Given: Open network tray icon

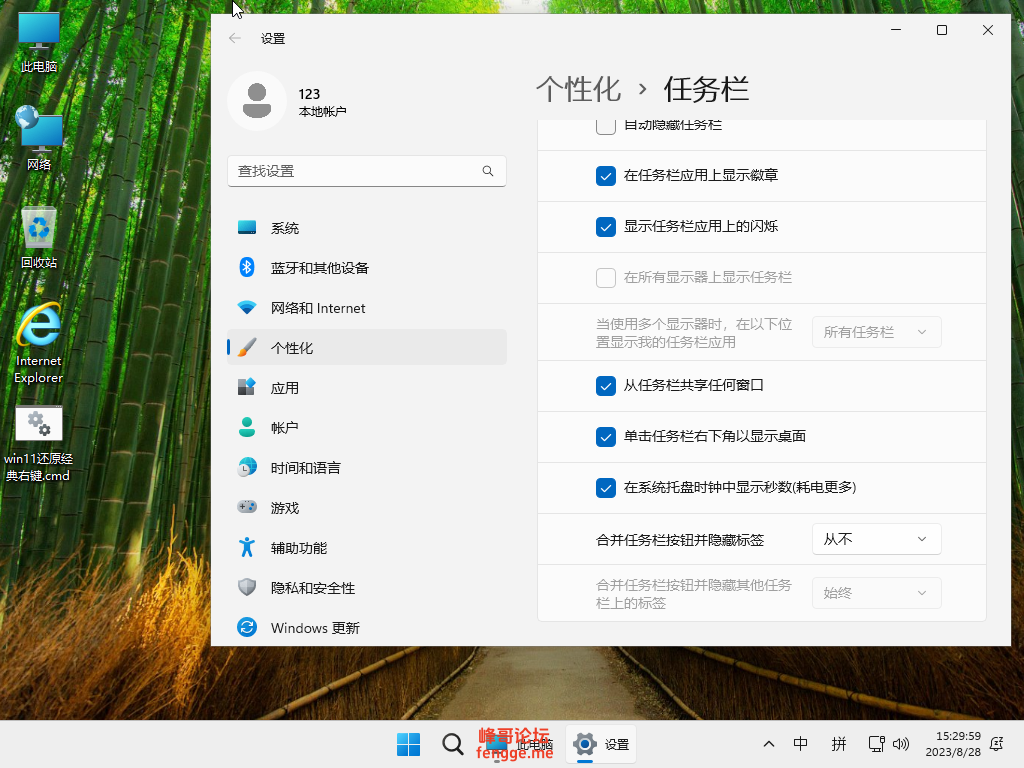Looking at the screenshot, I should 876,744.
